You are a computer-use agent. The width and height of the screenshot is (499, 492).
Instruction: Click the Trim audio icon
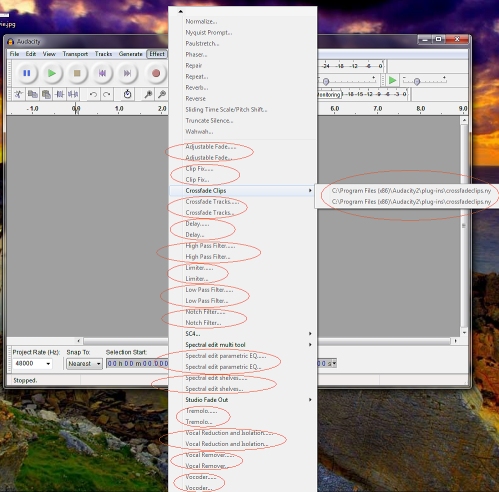point(59,94)
